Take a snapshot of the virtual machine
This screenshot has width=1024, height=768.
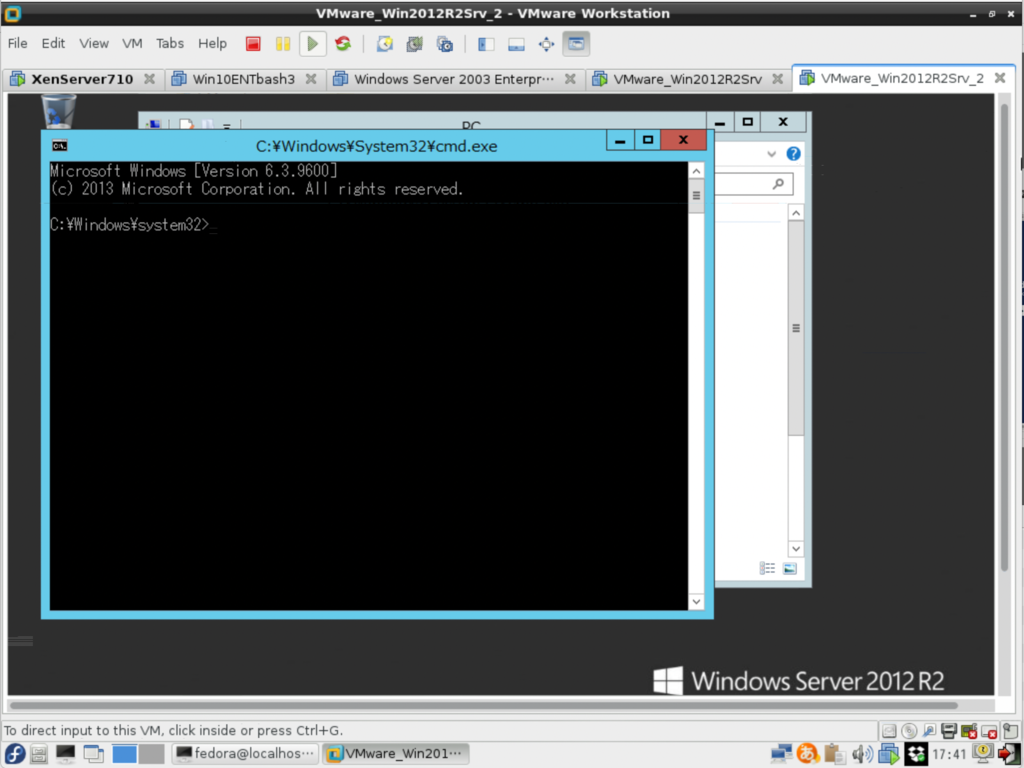point(385,44)
